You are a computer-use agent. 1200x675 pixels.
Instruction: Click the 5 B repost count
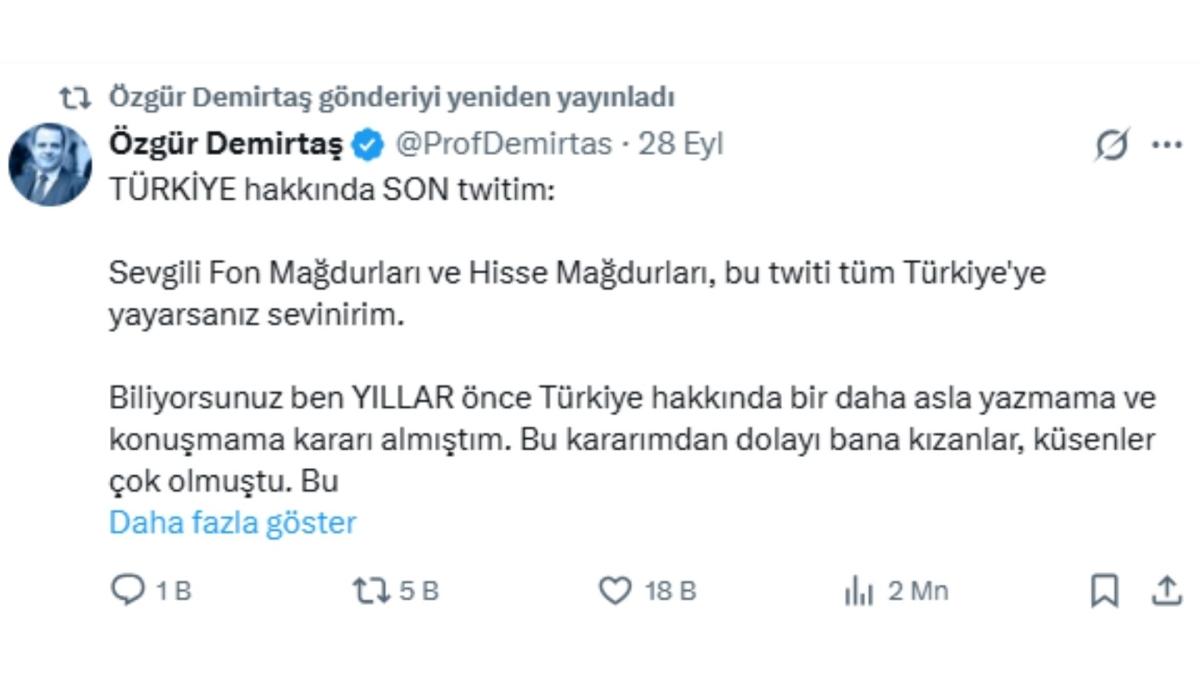[419, 591]
